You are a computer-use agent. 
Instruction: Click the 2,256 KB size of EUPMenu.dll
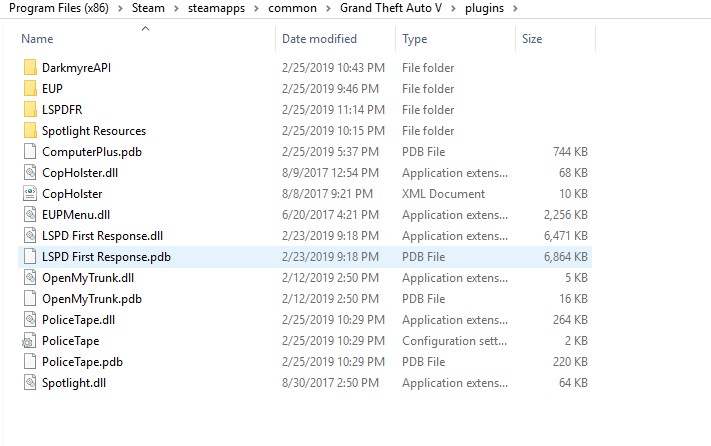click(x=565, y=214)
